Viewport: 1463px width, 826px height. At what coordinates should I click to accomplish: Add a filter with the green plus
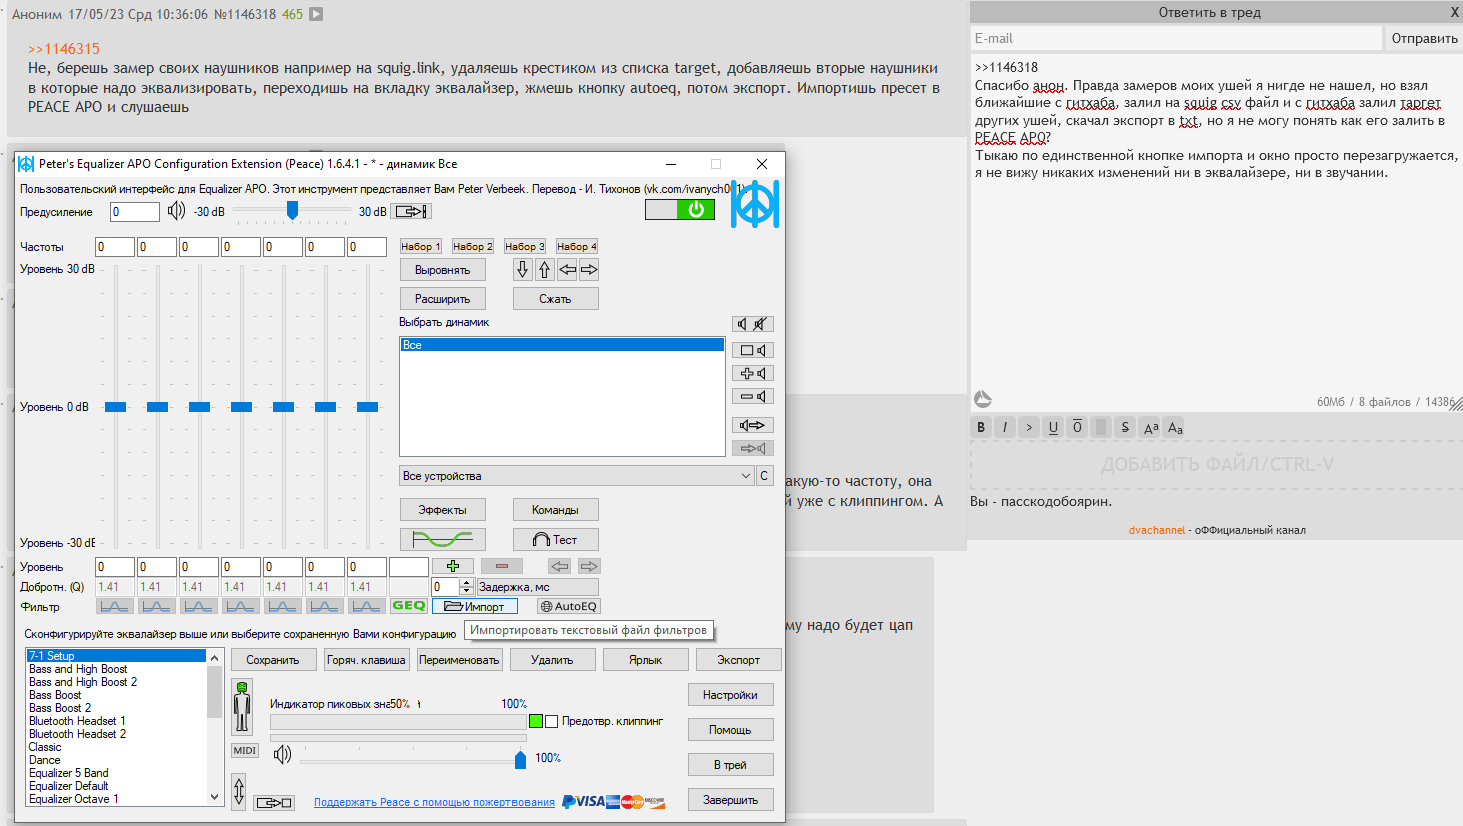click(x=453, y=566)
